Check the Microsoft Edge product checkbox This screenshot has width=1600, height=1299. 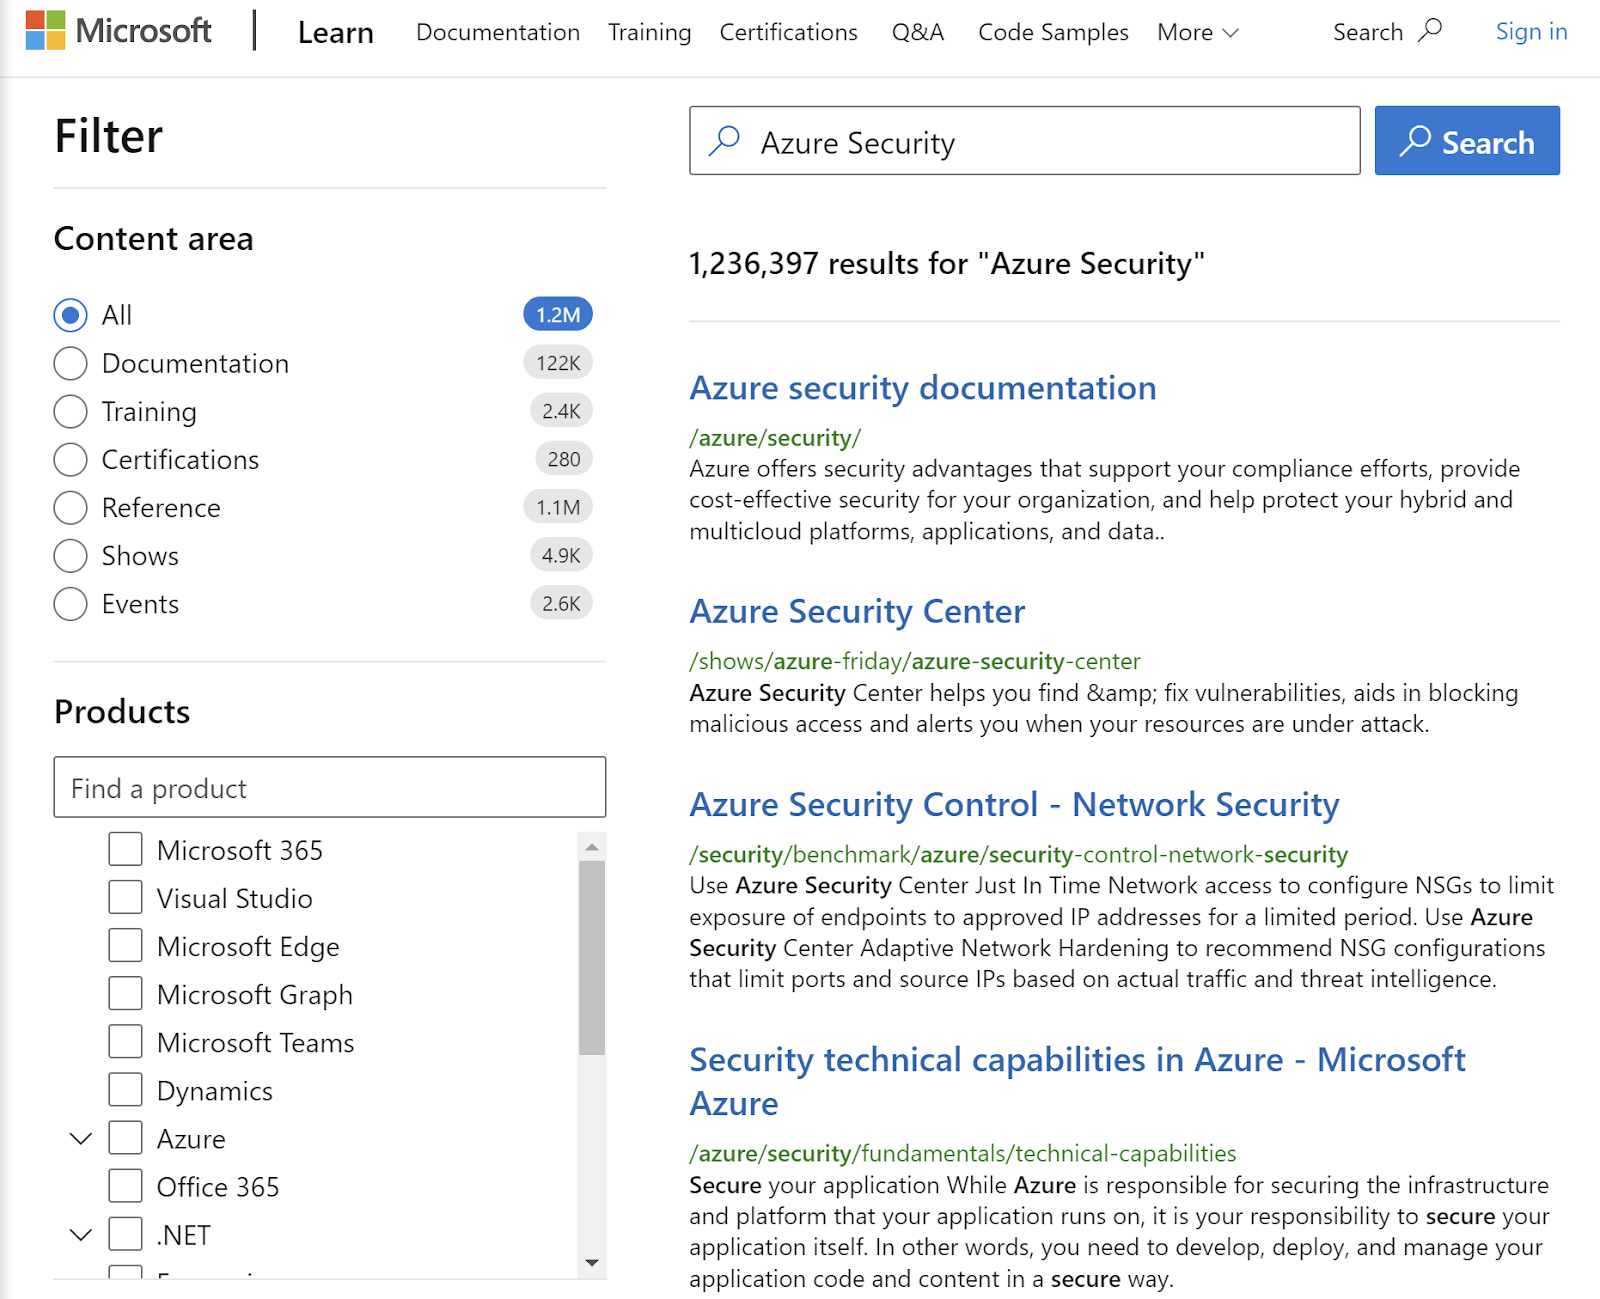[125, 945]
